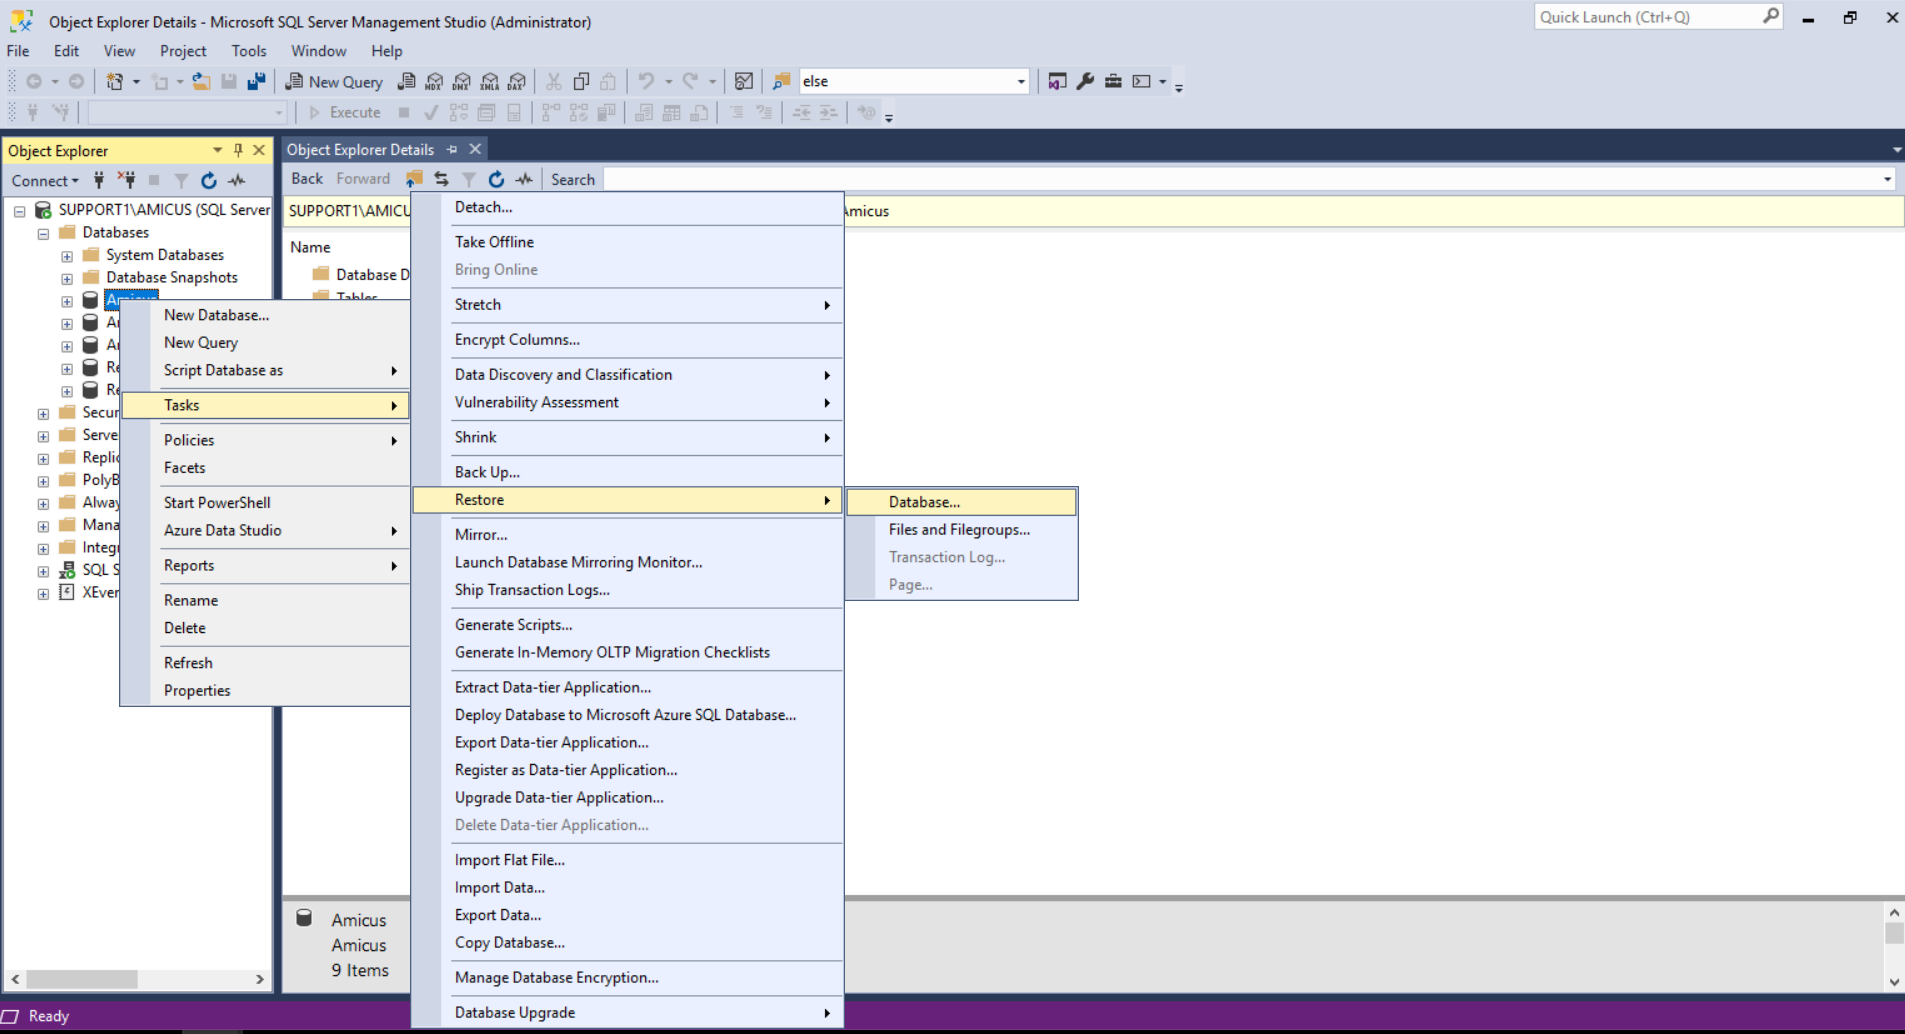Image resolution: width=1905 pixels, height=1034 pixels.
Task: Open the Tools menu
Action: pyautogui.click(x=248, y=51)
